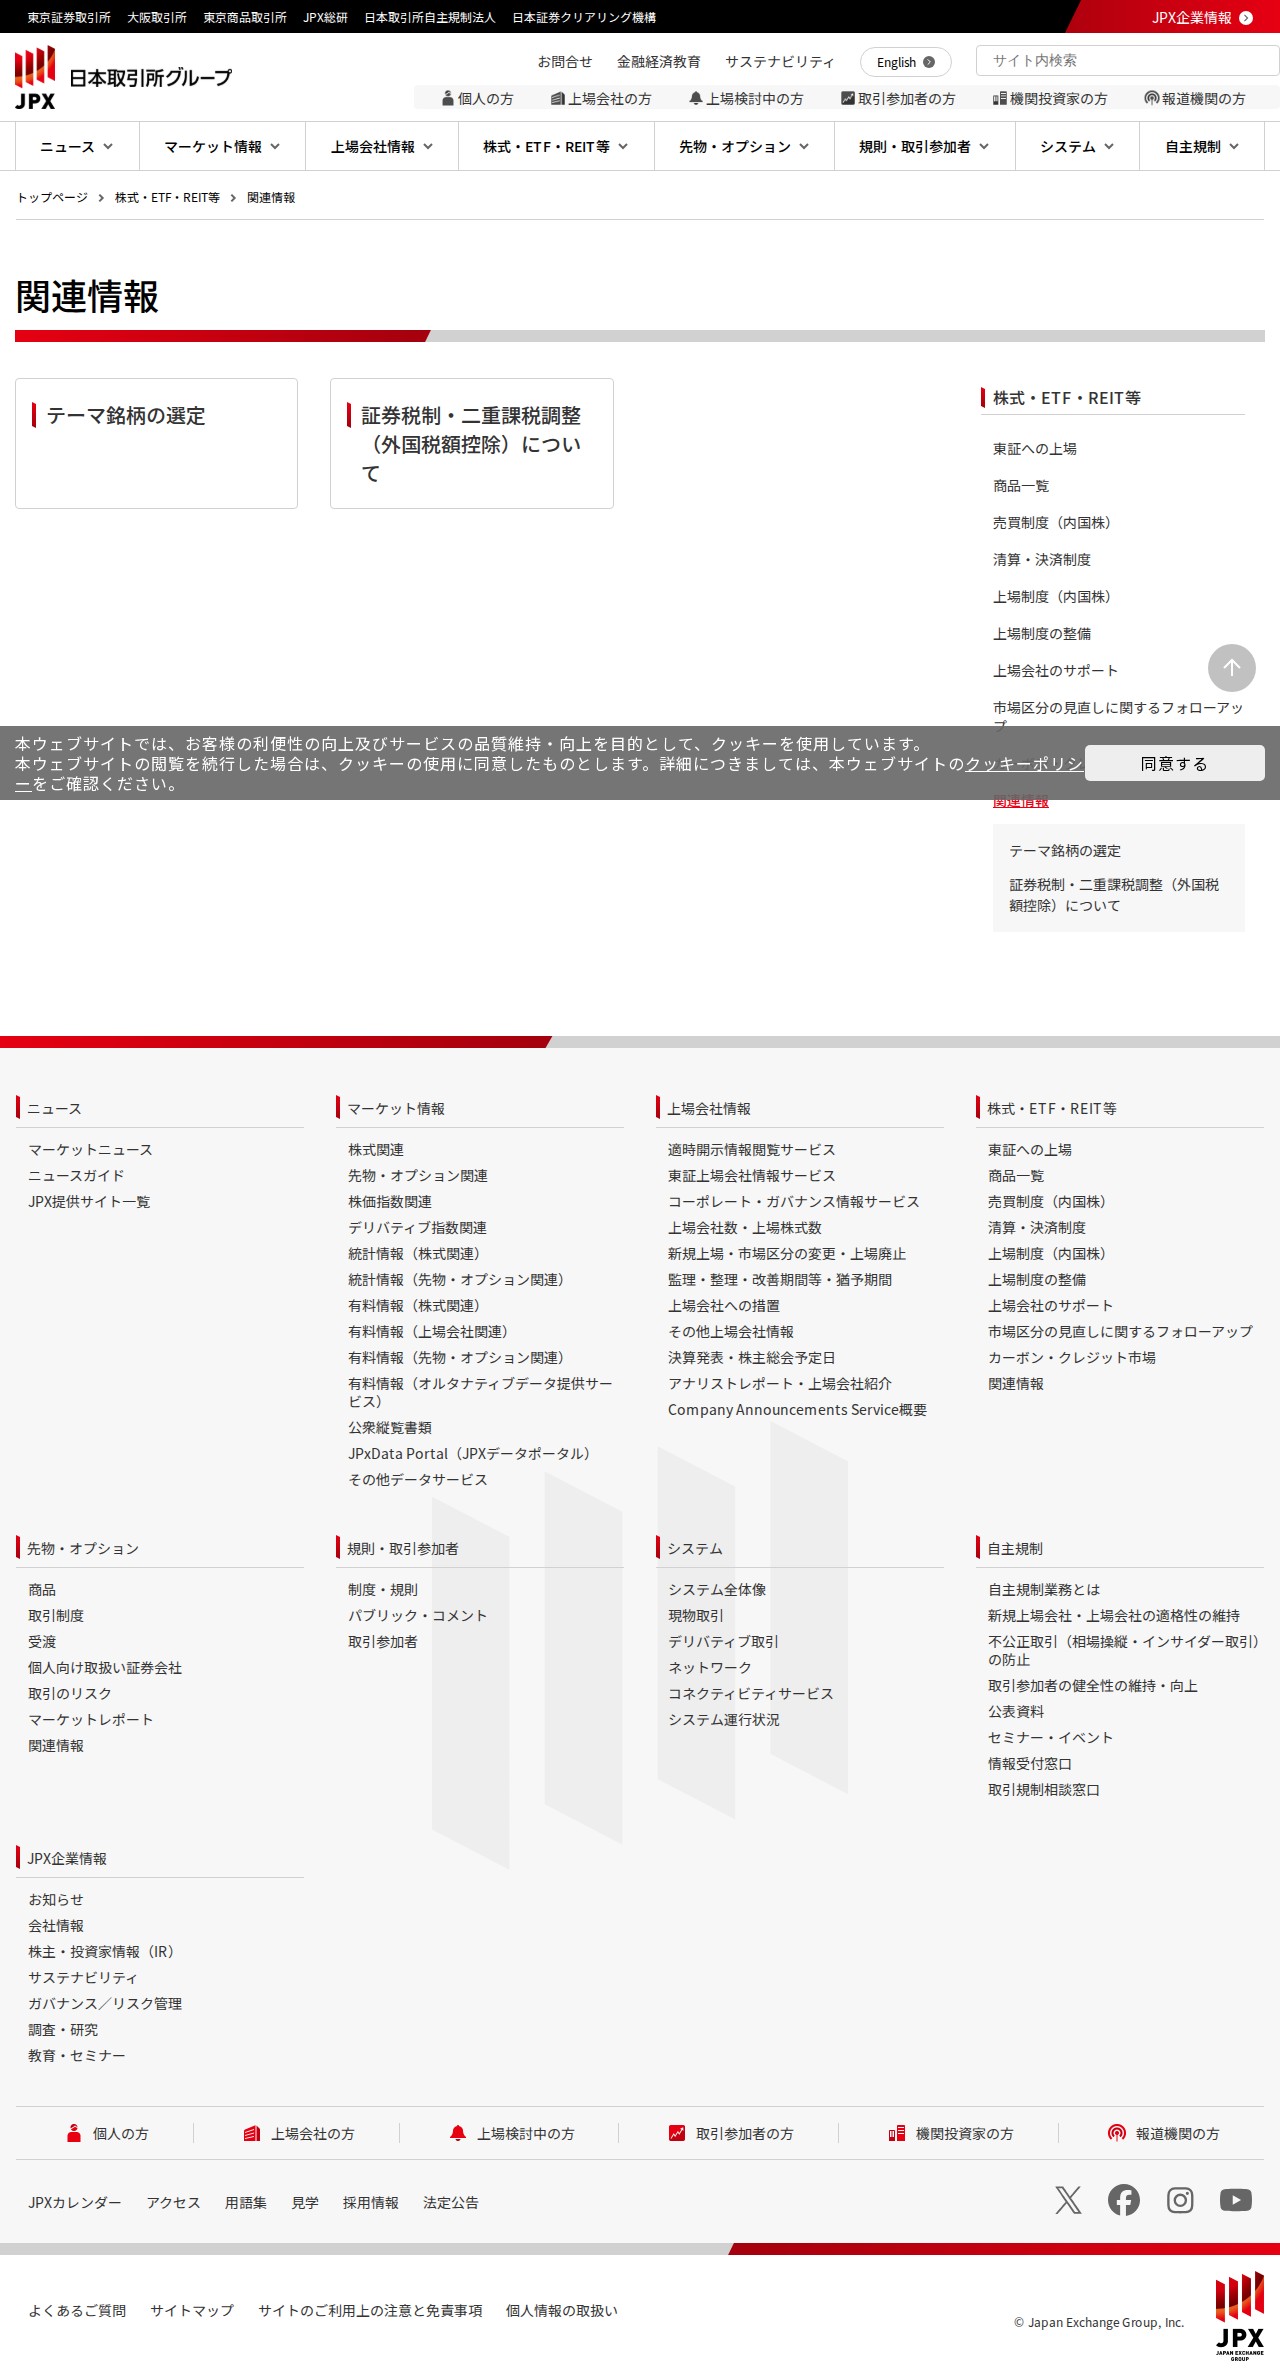Screen dimensions: 1280x2373
Task: Expand the システム menu
Action: 1077,147
